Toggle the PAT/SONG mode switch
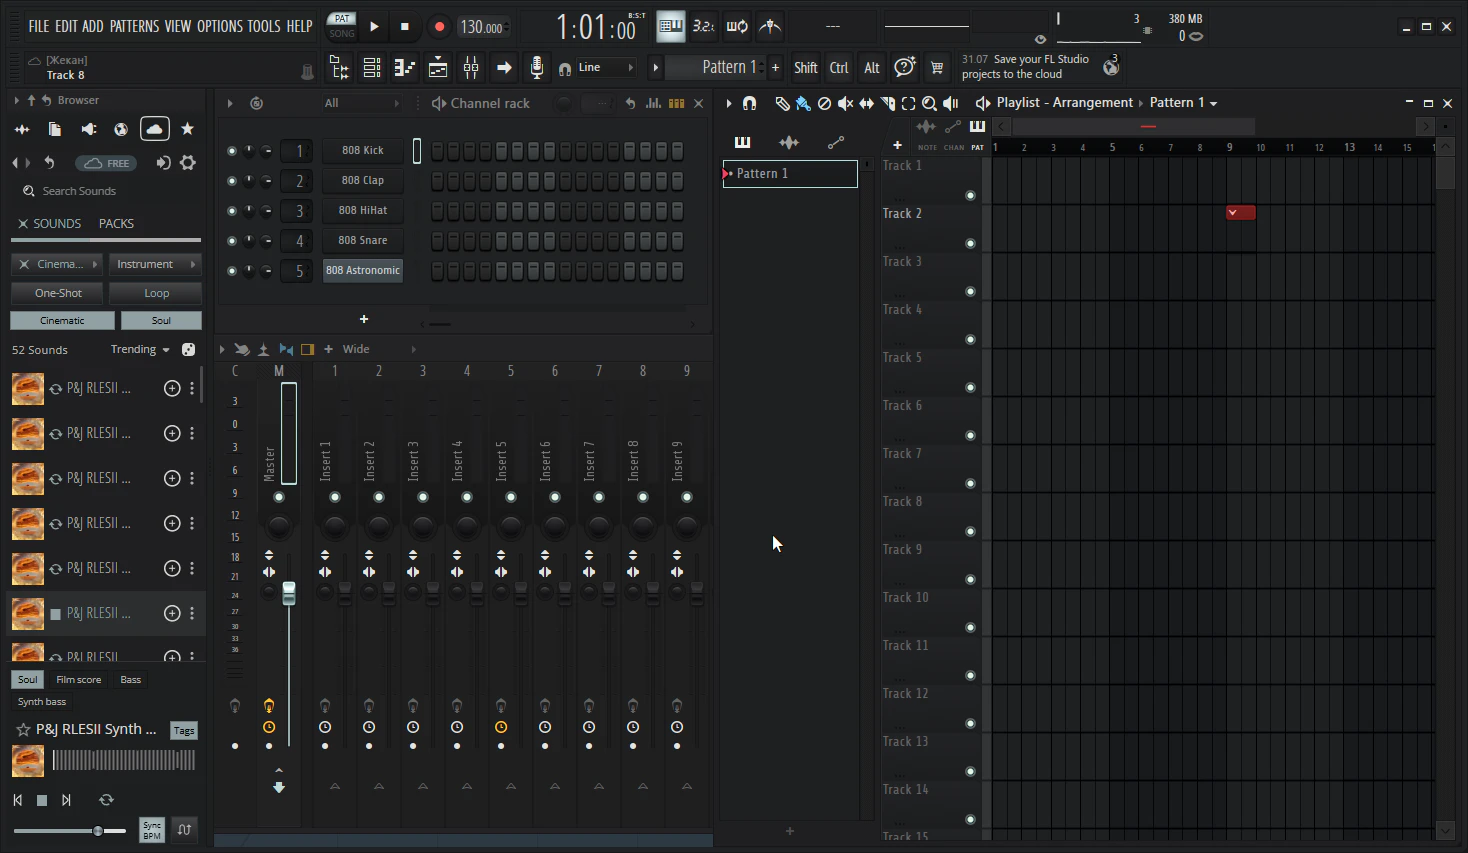1468x853 pixels. [342, 26]
